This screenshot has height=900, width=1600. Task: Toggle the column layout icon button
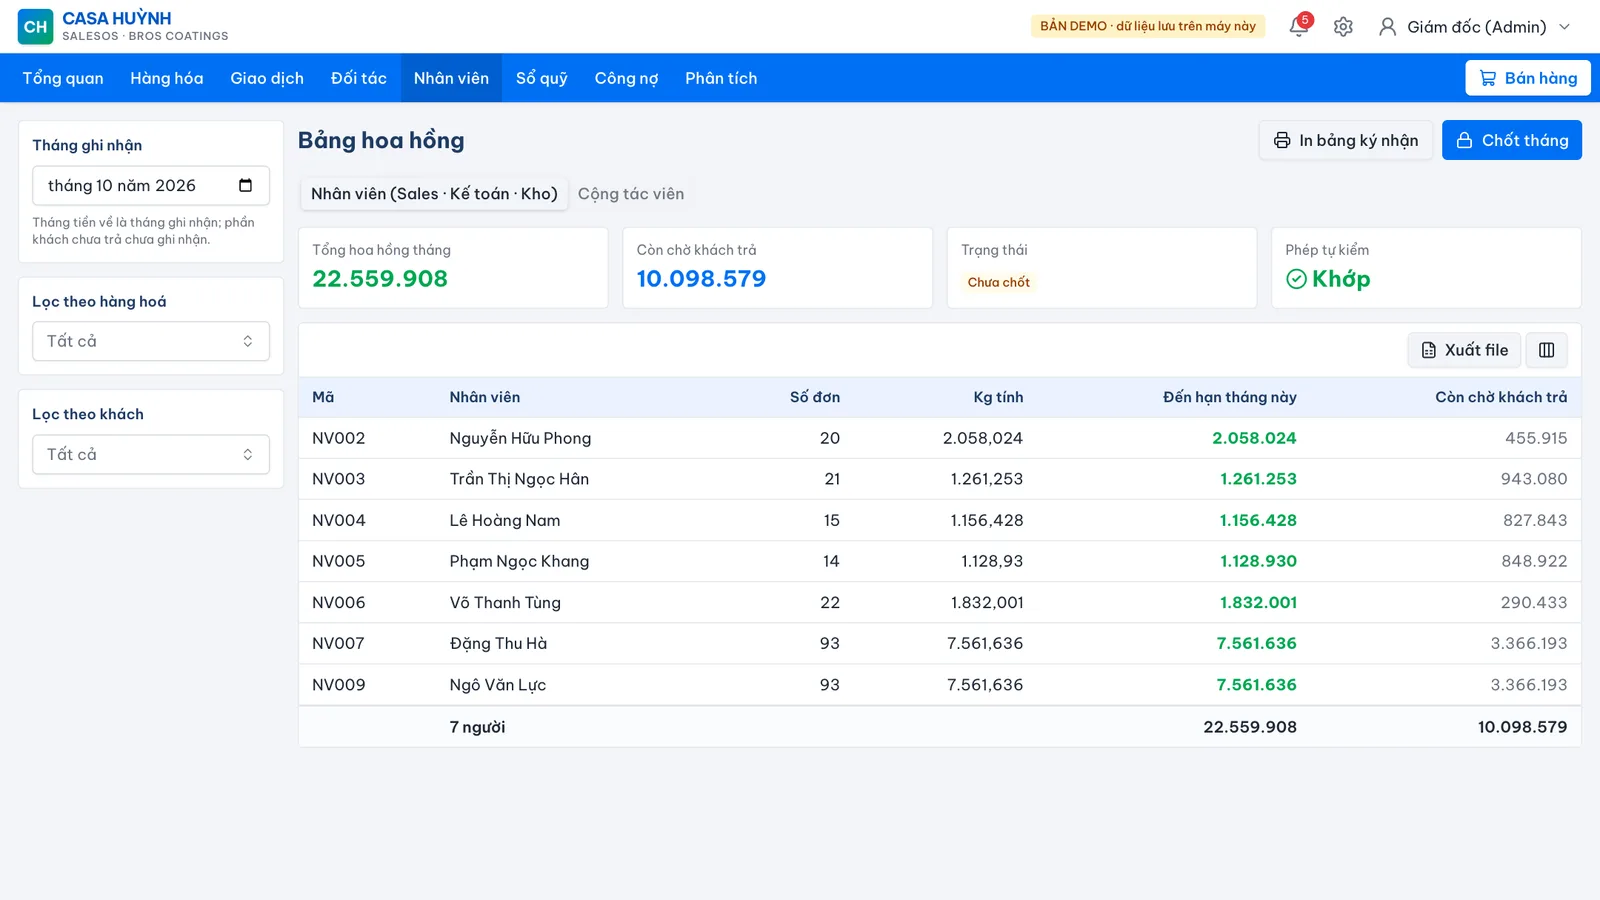click(x=1546, y=350)
